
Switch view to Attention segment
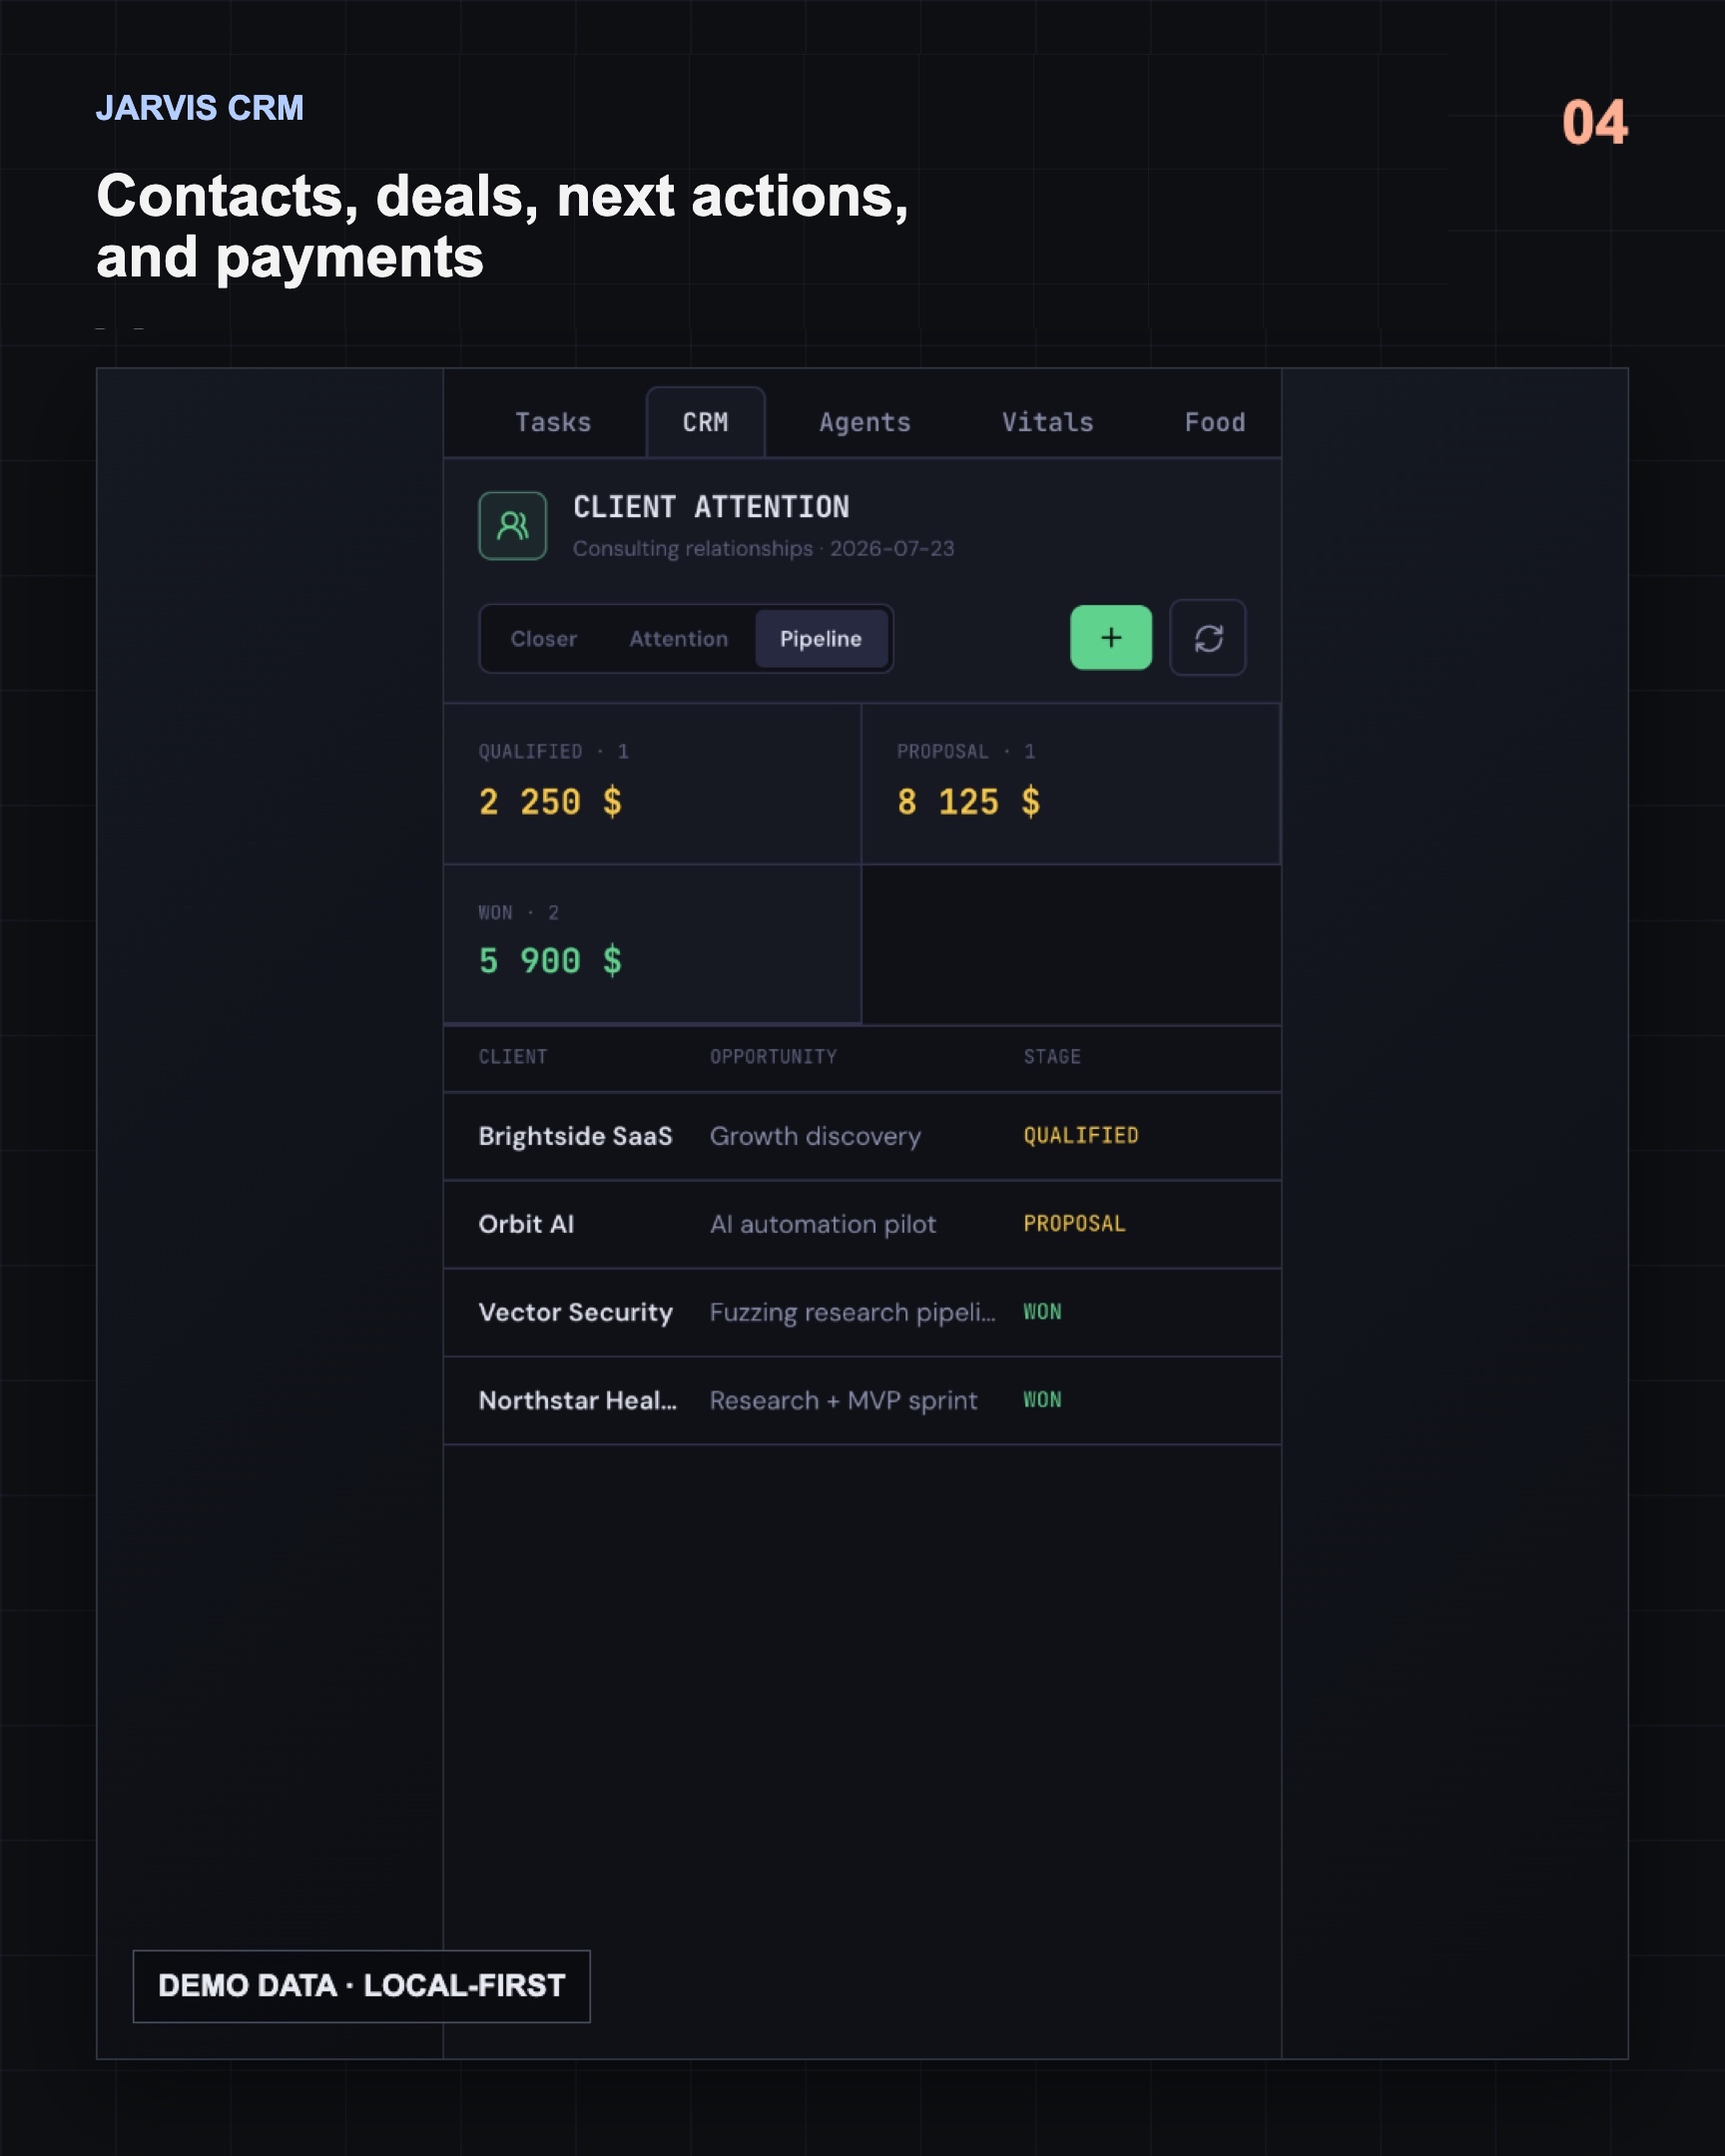pos(678,639)
